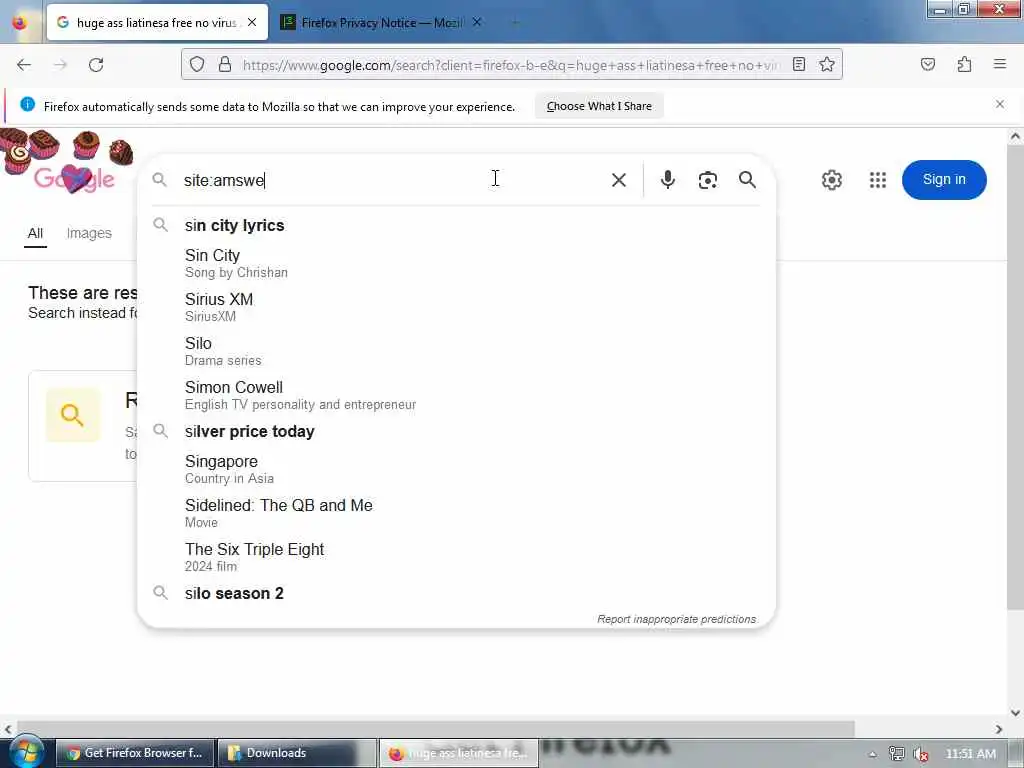The height and width of the screenshot is (768, 1024).
Task: Open Firefox application hamburger menu
Action: coord(1000,64)
